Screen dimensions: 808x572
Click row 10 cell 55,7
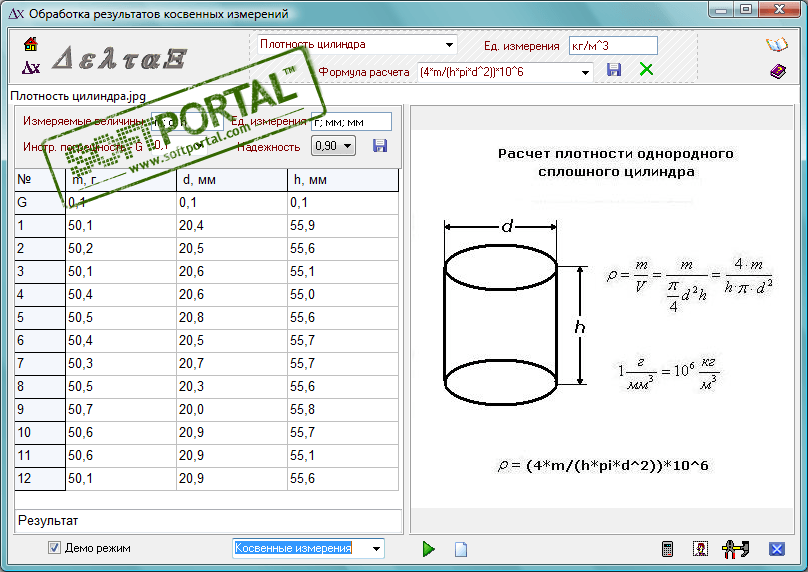343,432
